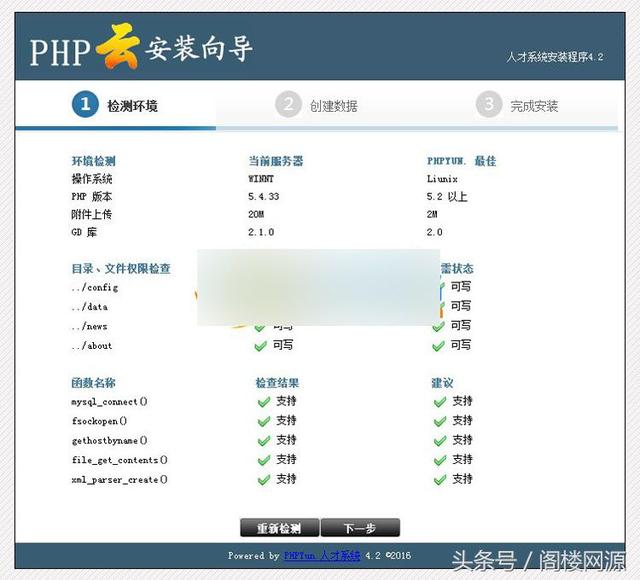Screen dimensions: 640x580
Task: Click the 下一步 next step button
Action: pos(360,528)
